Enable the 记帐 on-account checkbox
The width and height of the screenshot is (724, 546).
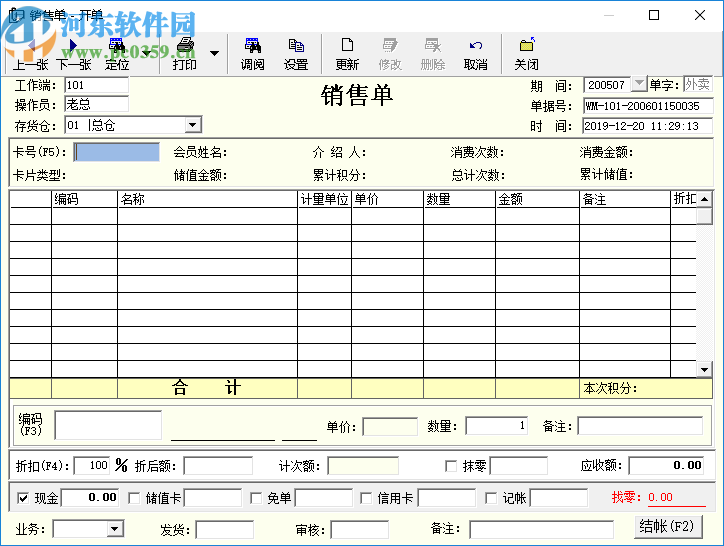pyautogui.click(x=491, y=498)
